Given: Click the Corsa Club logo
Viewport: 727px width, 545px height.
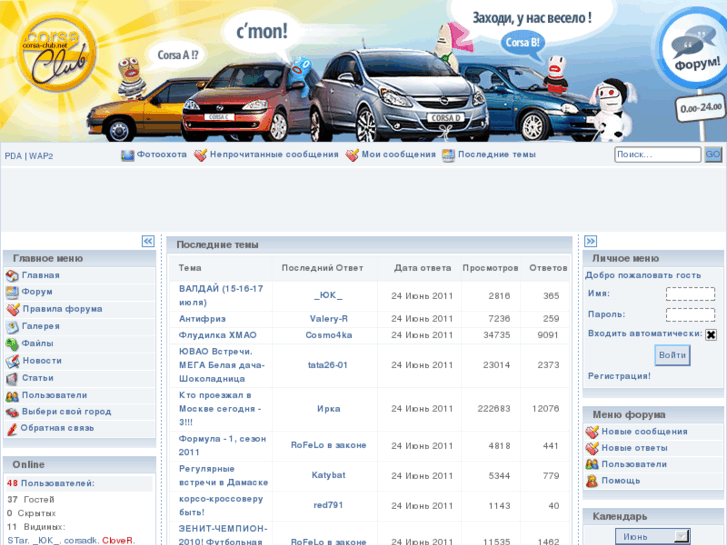Looking at the screenshot, I should 57,52.
